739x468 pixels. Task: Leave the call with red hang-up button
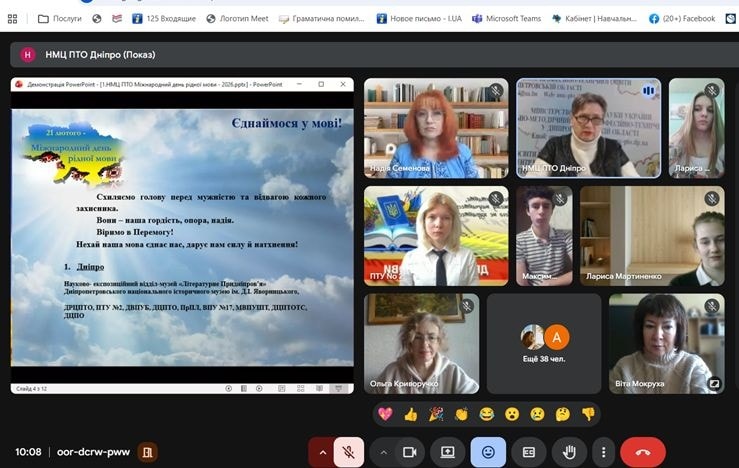(x=642, y=452)
